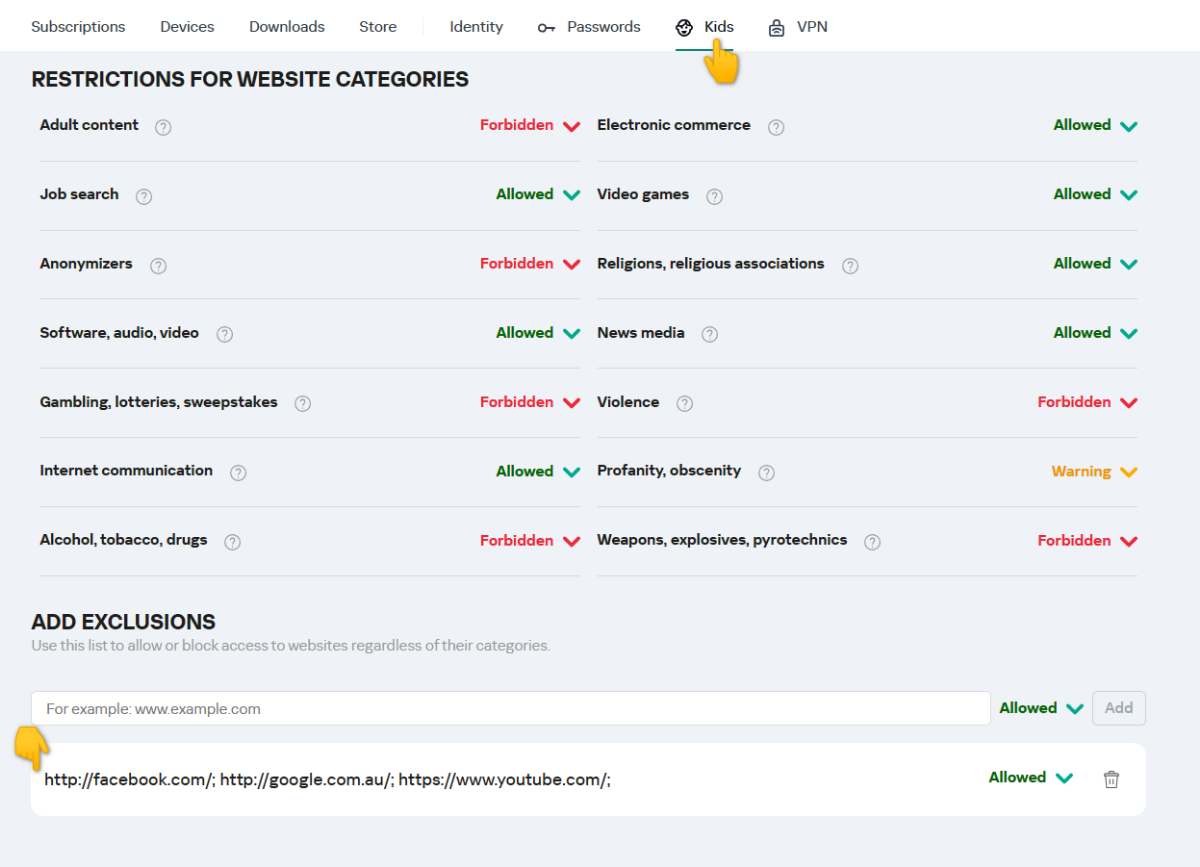Switch to the Passwords tab
This screenshot has width=1200, height=867.
[589, 27]
